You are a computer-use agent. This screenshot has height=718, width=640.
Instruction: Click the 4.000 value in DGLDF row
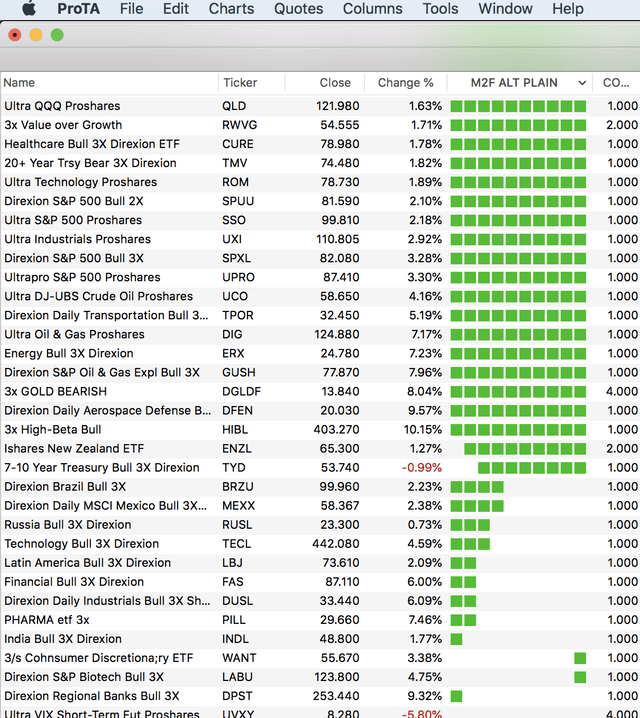pos(622,392)
